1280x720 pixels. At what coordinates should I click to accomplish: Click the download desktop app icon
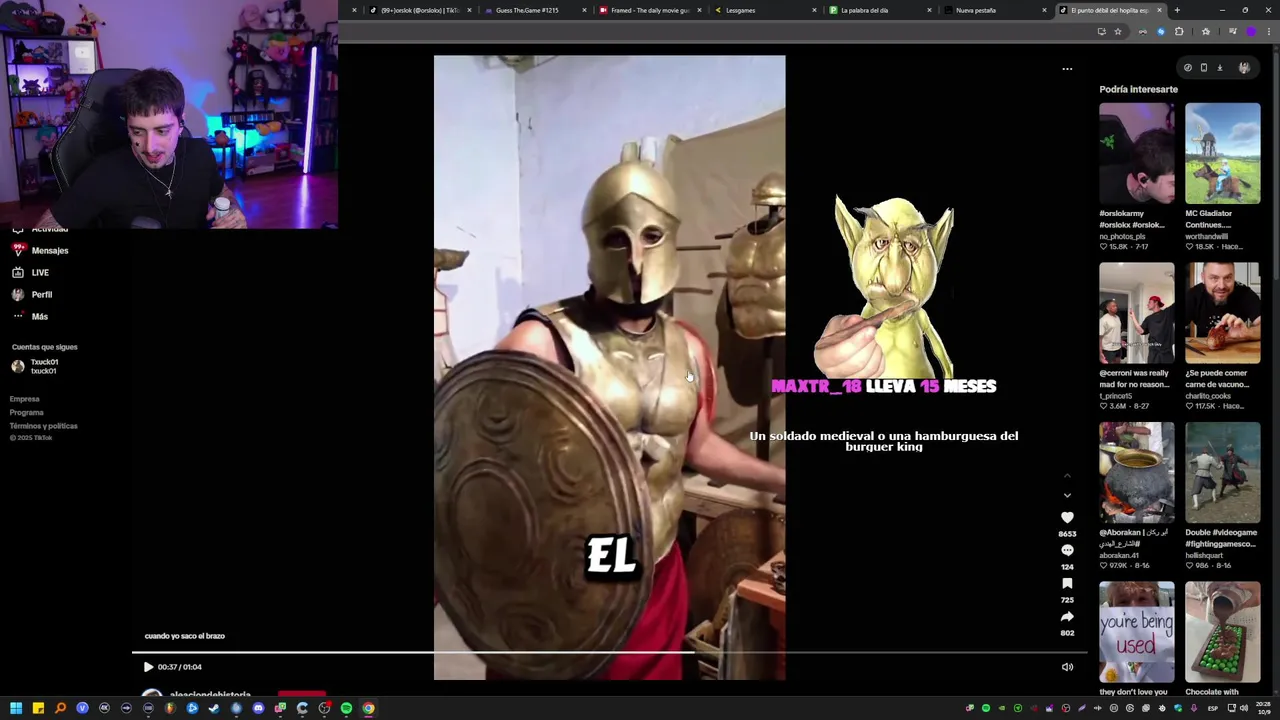point(1220,68)
